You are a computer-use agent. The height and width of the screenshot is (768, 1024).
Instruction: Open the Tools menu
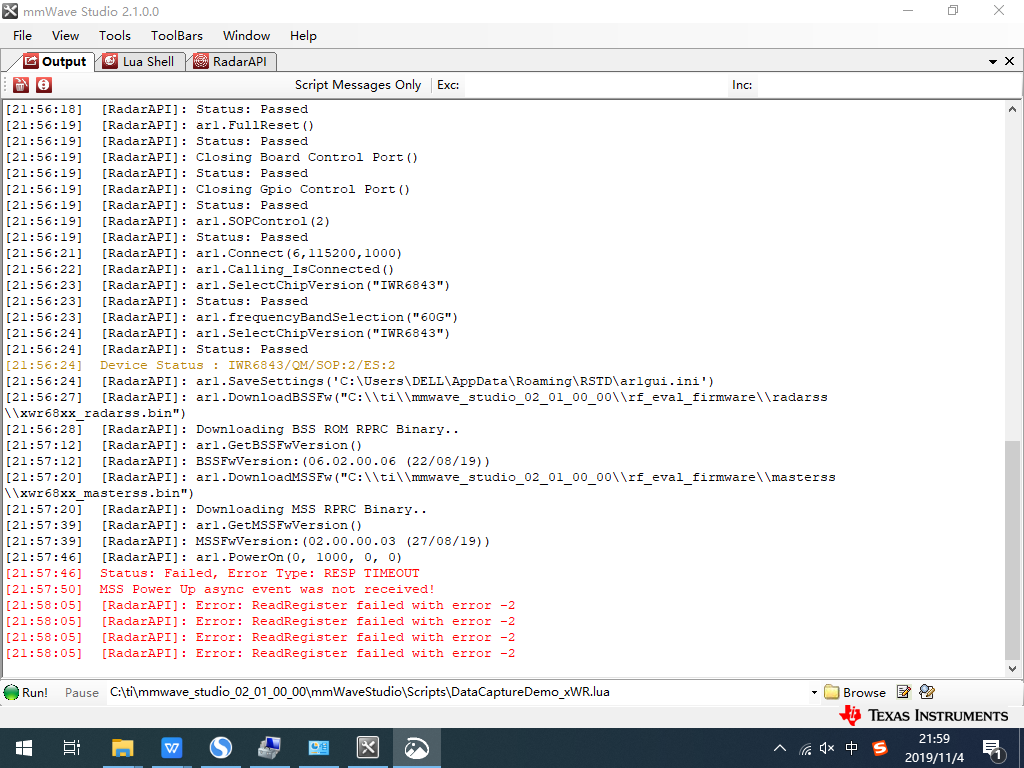point(115,36)
